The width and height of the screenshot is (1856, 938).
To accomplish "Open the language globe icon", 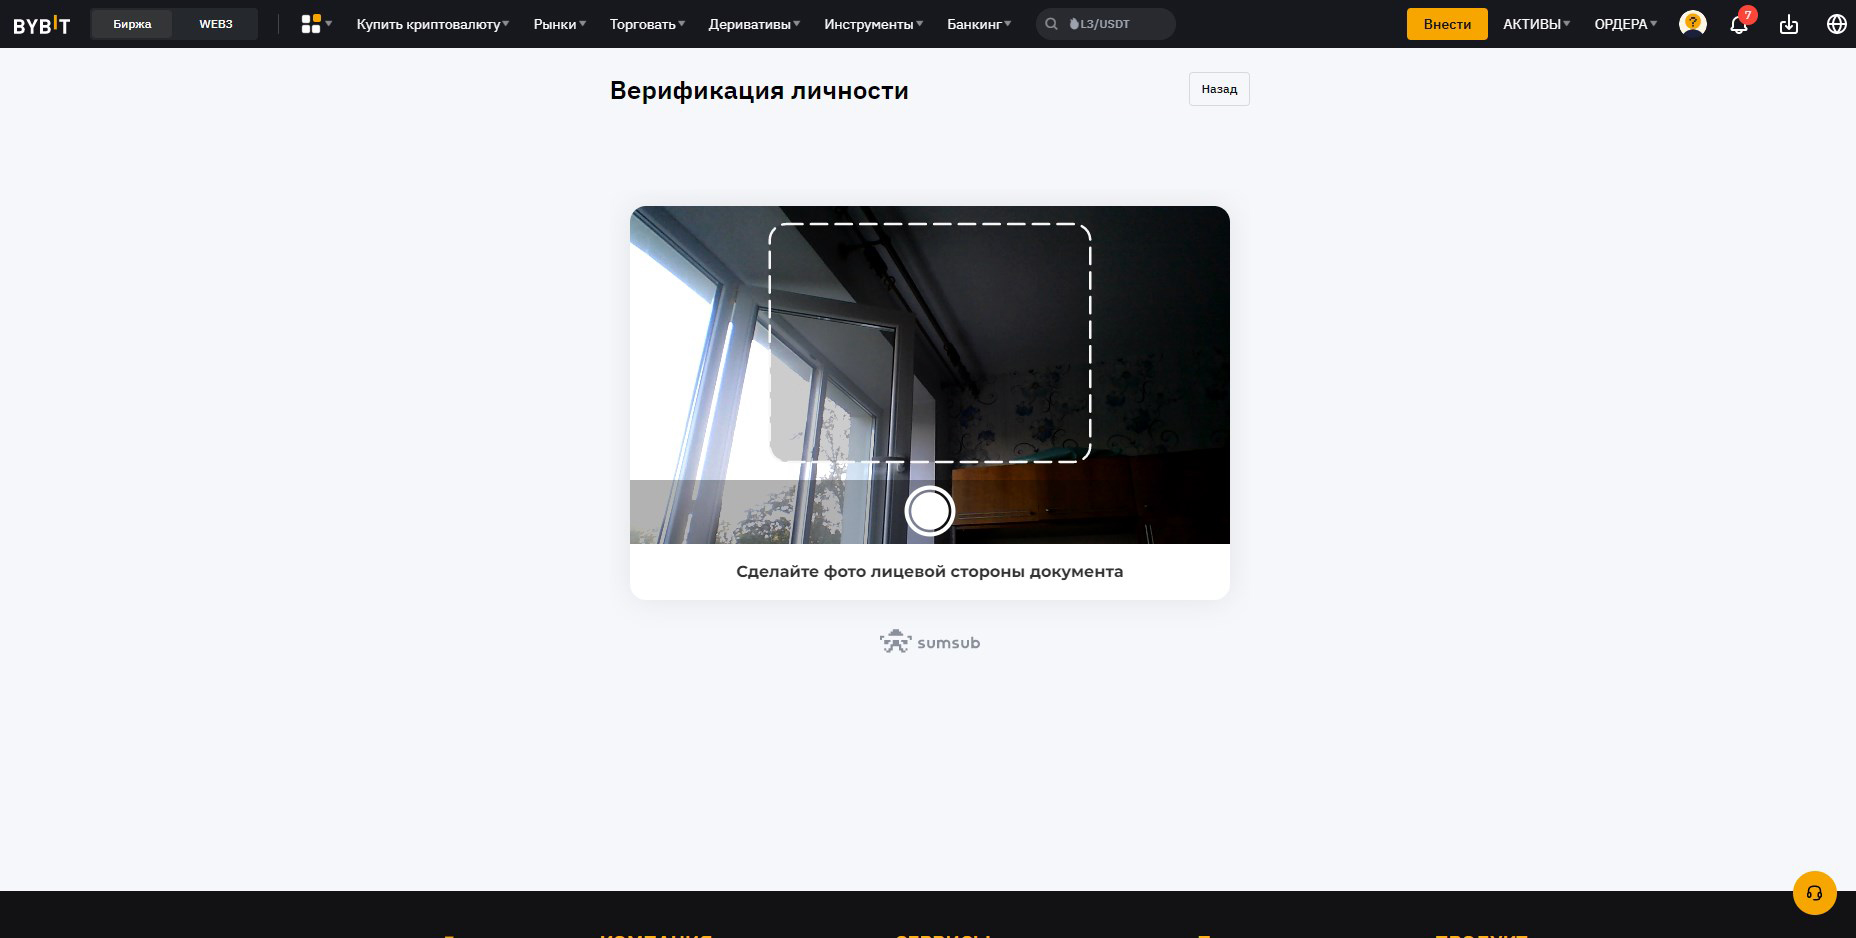I will [1837, 24].
